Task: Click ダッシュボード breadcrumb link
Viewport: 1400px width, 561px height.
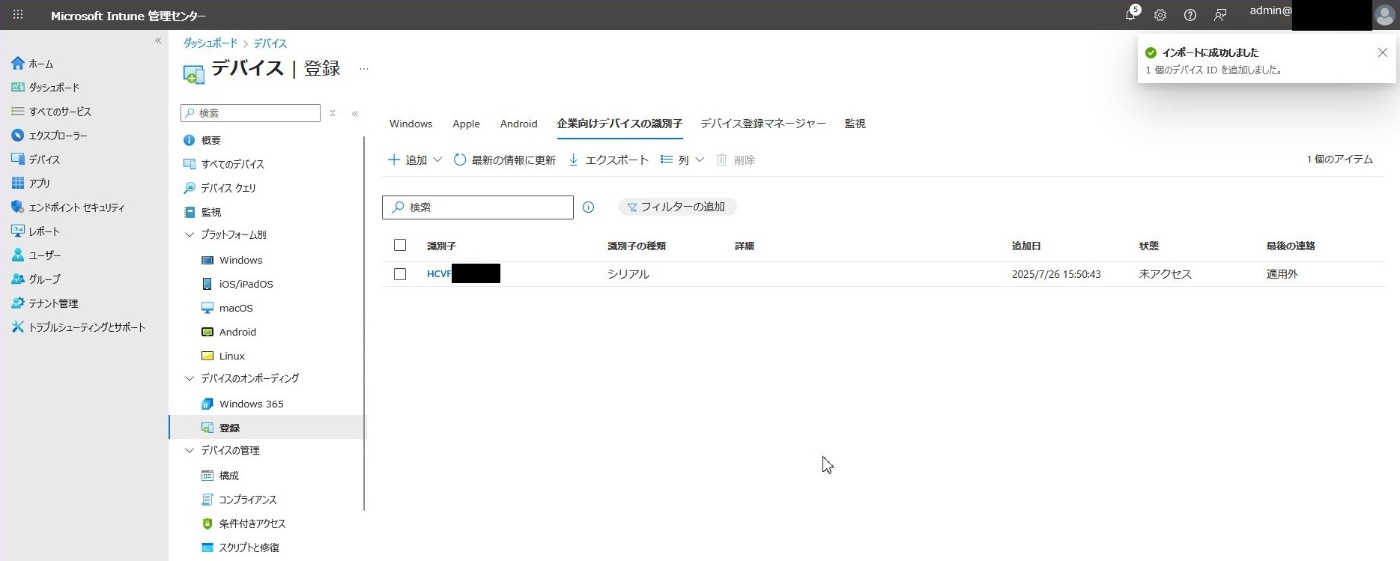Action: [210, 44]
